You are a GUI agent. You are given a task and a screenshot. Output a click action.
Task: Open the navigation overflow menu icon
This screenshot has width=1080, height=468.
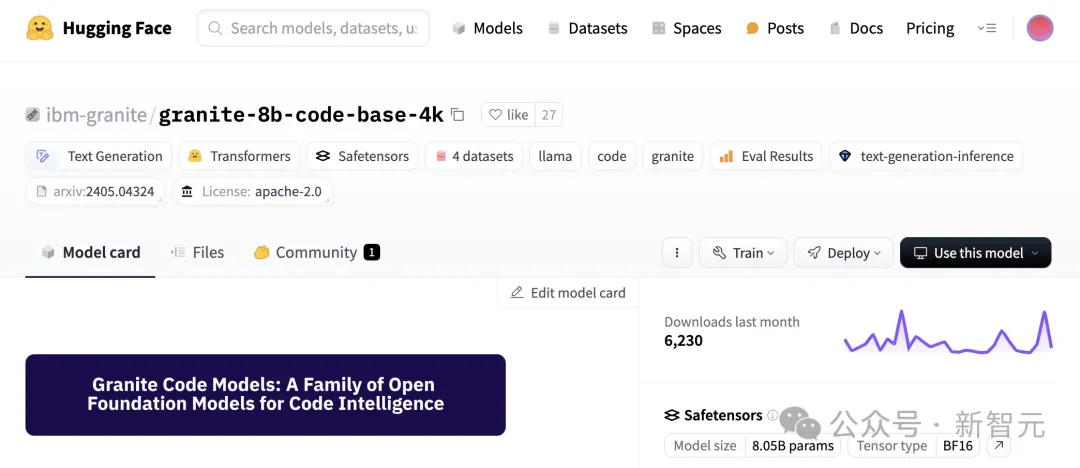[x=986, y=28]
